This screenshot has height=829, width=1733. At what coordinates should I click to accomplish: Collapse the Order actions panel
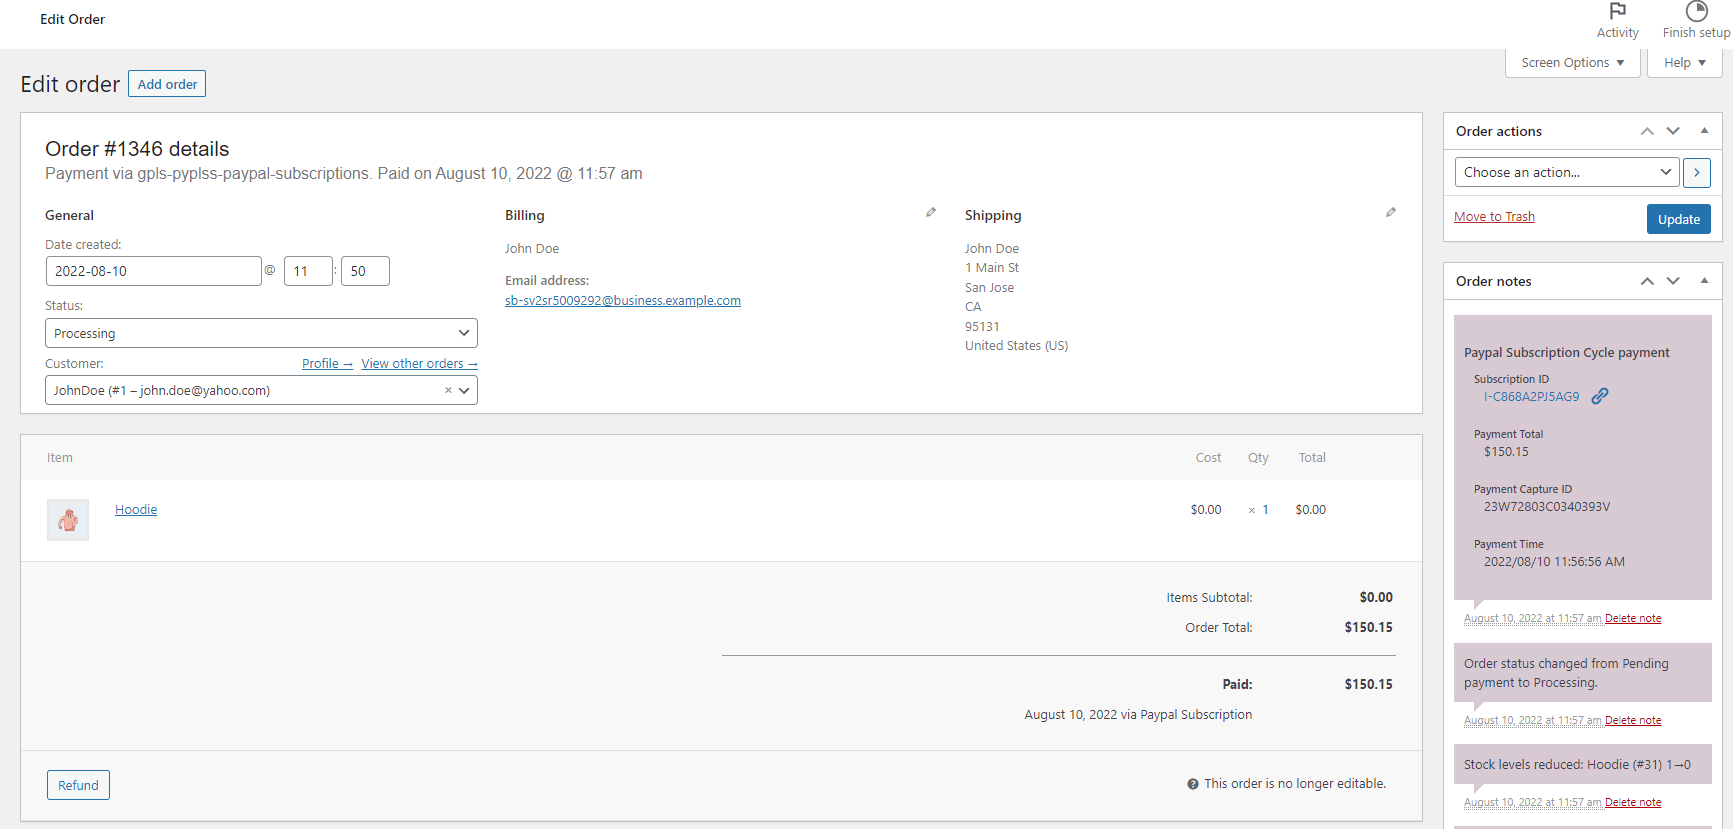pyautogui.click(x=1704, y=131)
